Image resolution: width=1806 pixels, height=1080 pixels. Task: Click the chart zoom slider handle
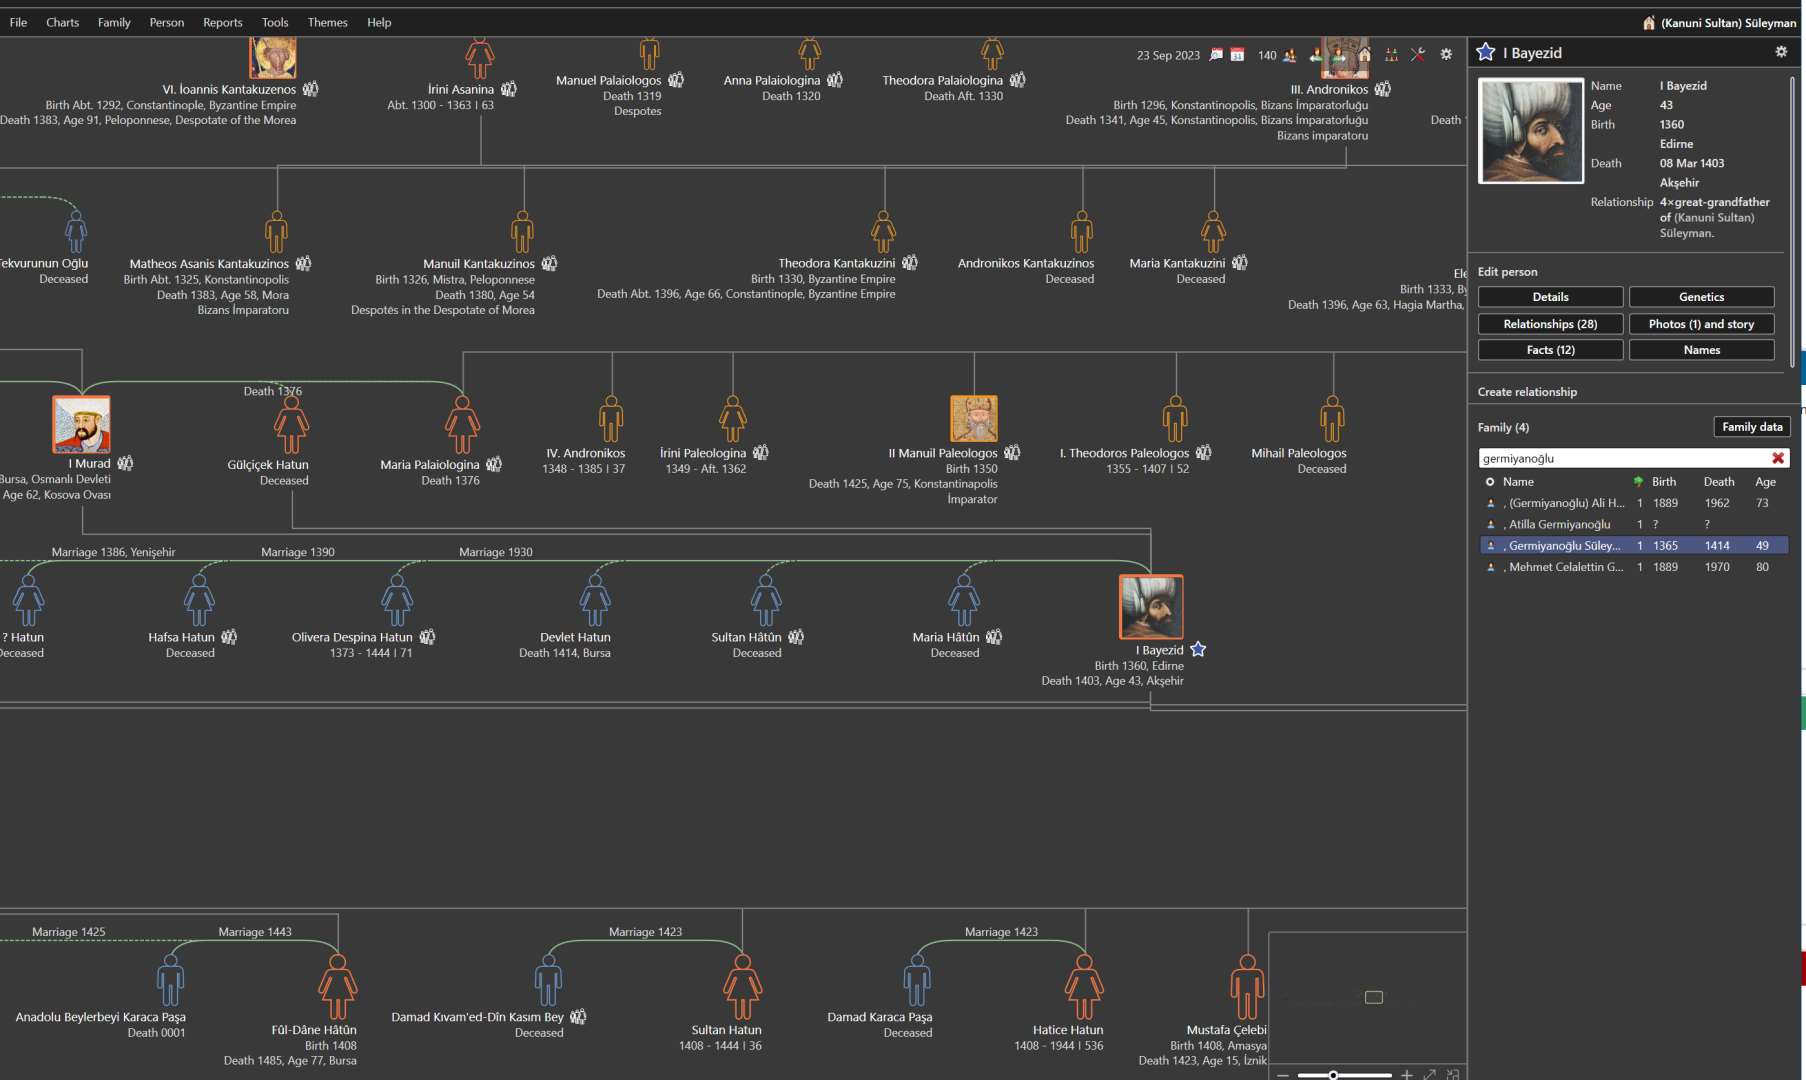point(1333,1075)
